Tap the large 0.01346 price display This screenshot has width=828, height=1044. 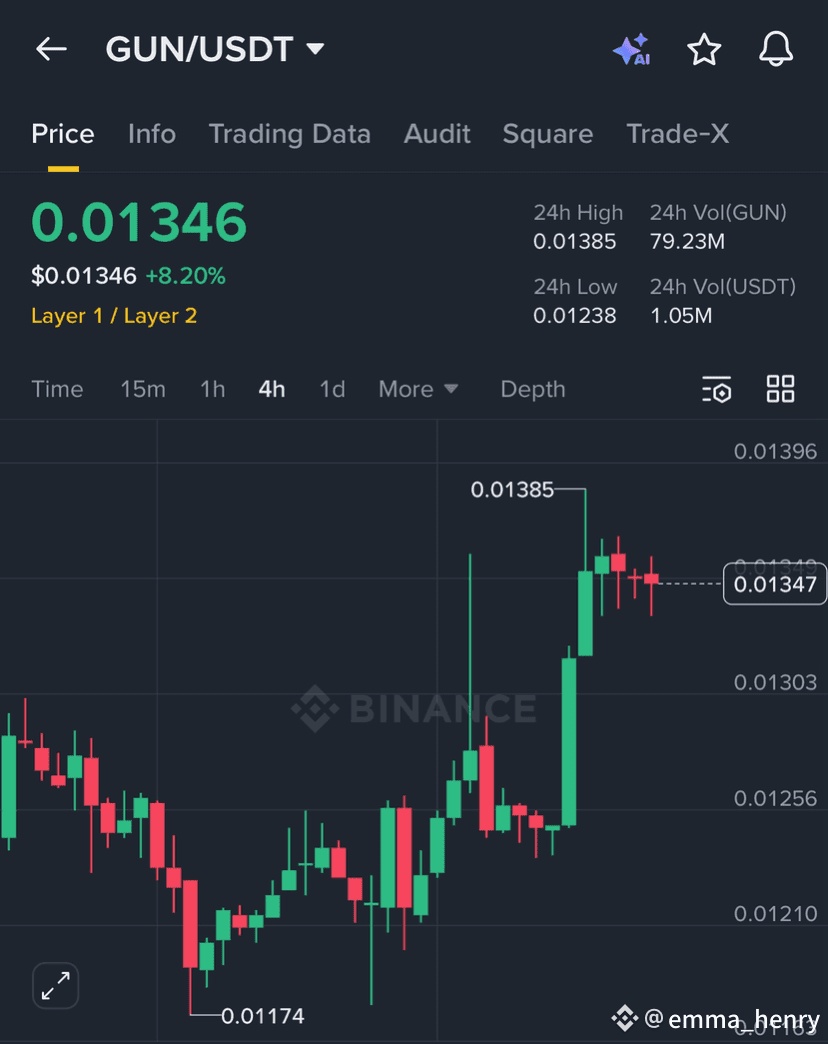139,222
